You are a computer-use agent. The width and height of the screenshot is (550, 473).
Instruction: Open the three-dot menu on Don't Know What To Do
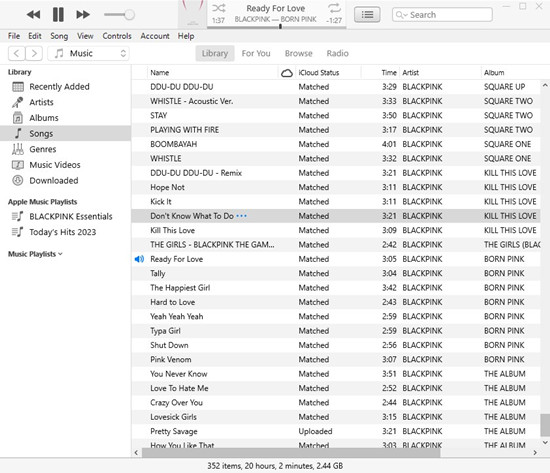point(241,216)
